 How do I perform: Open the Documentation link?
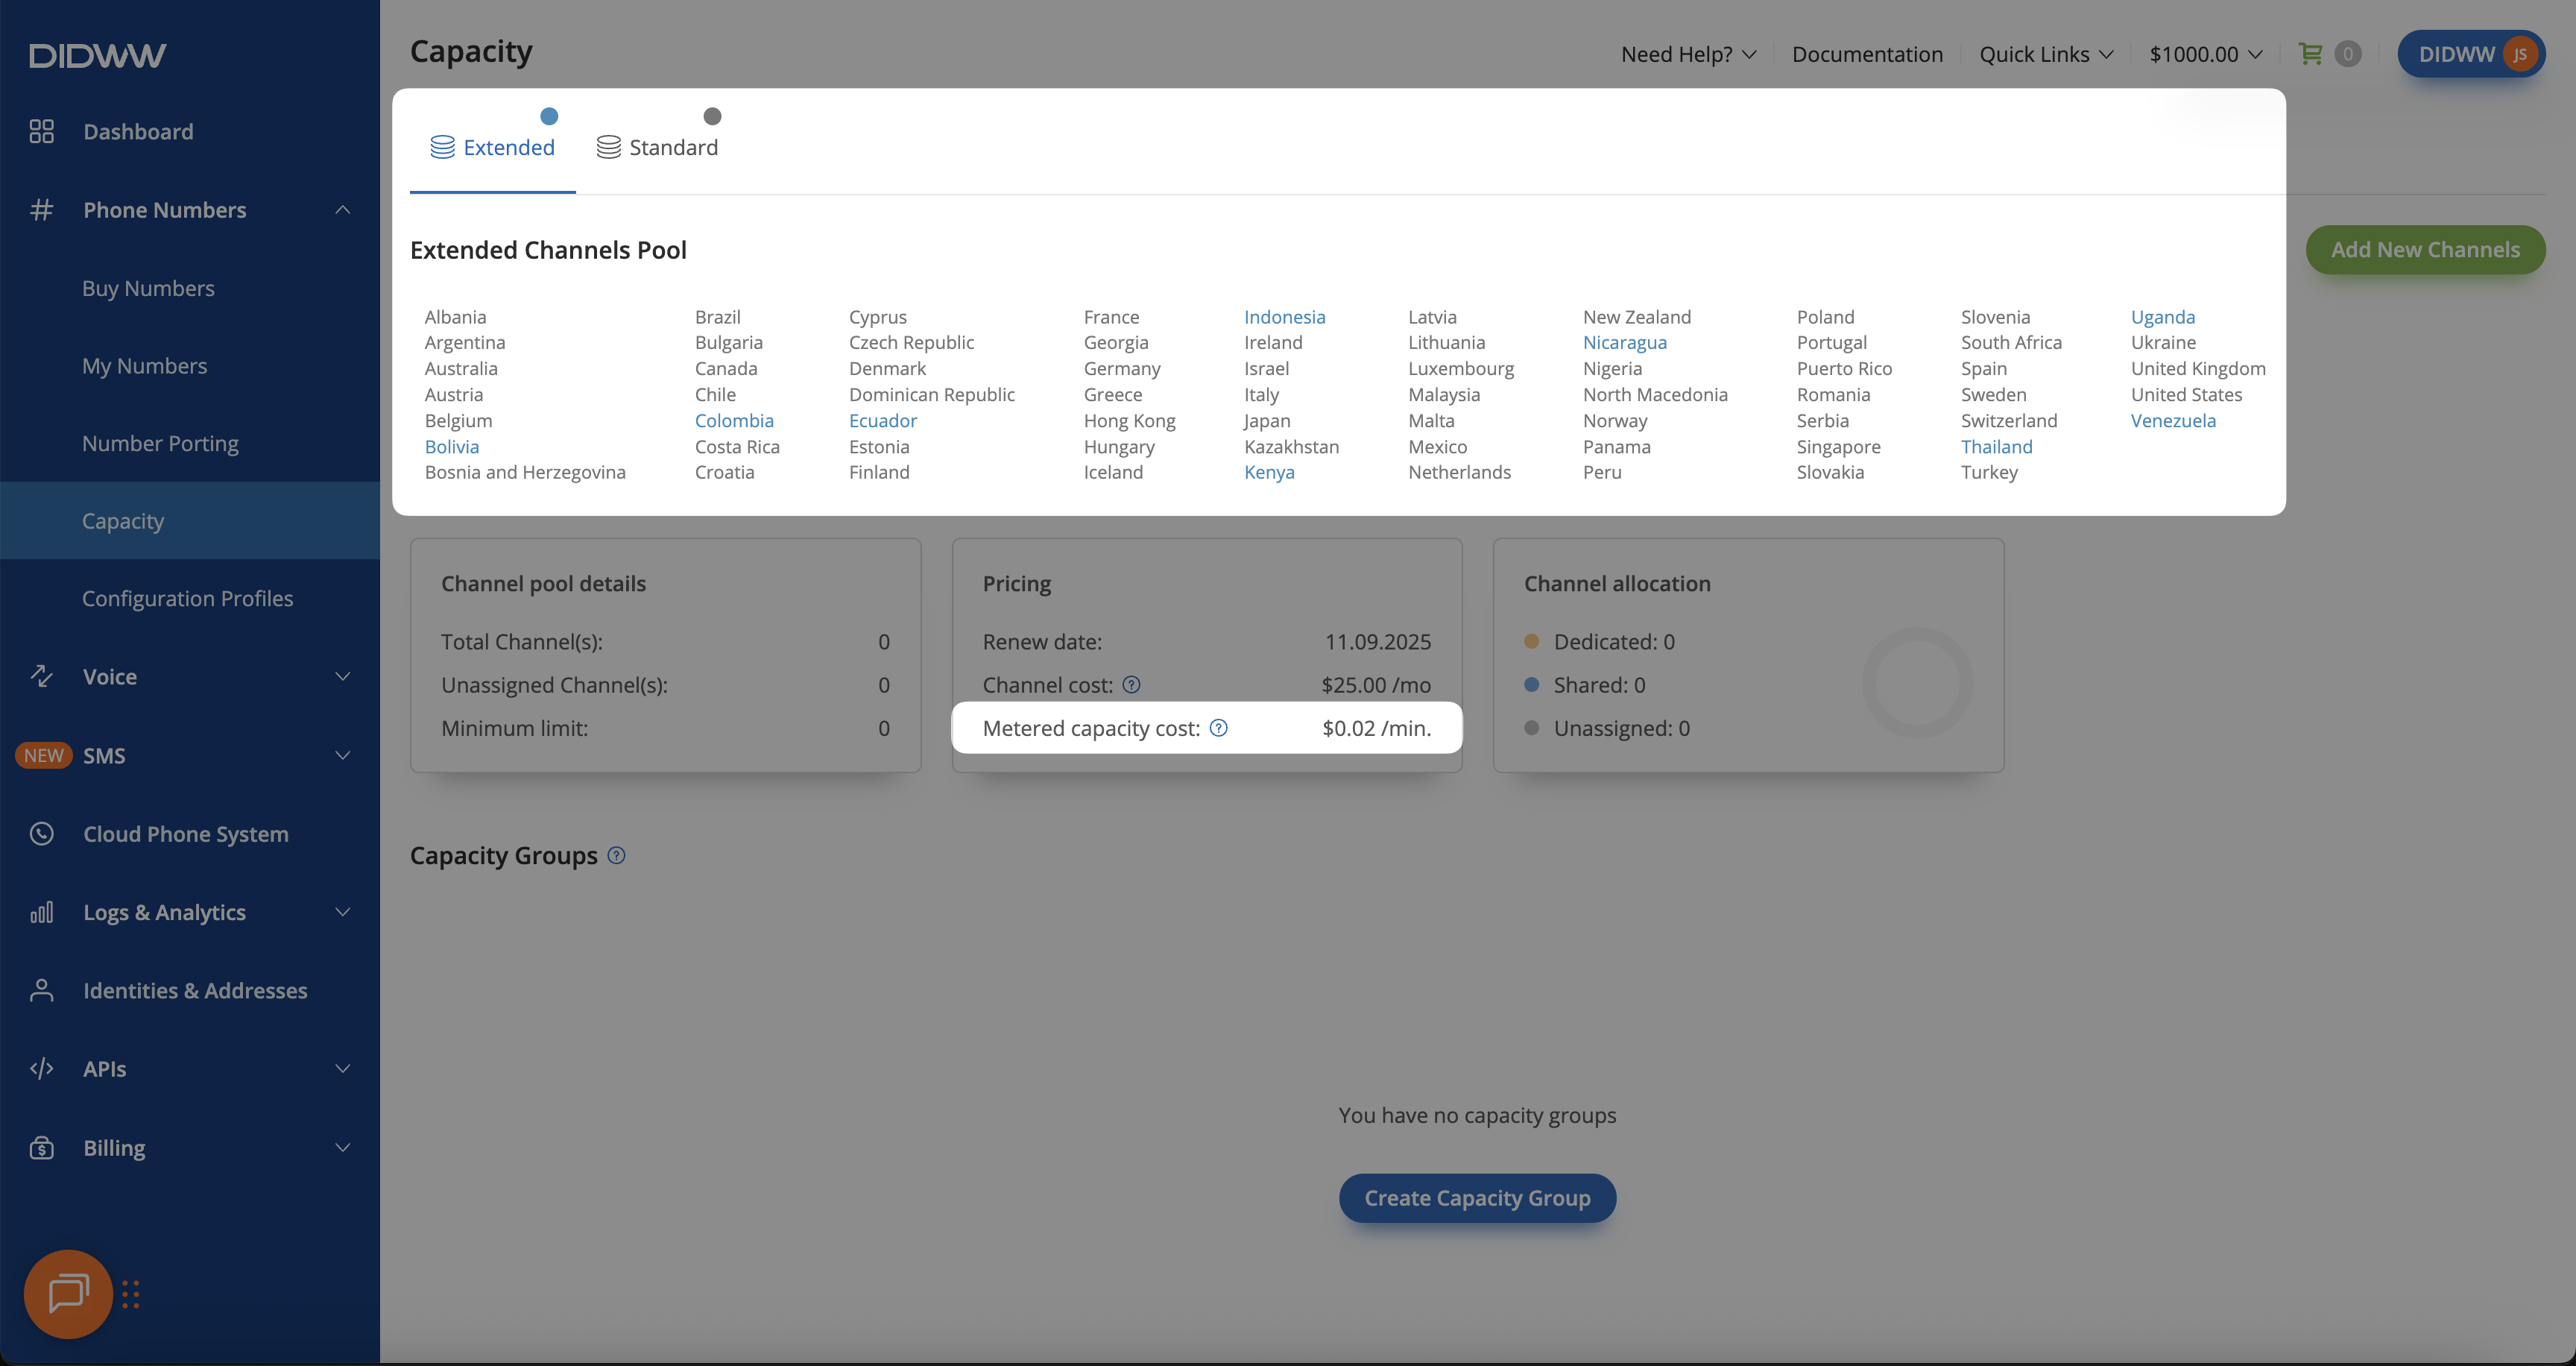[x=1867, y=54]
